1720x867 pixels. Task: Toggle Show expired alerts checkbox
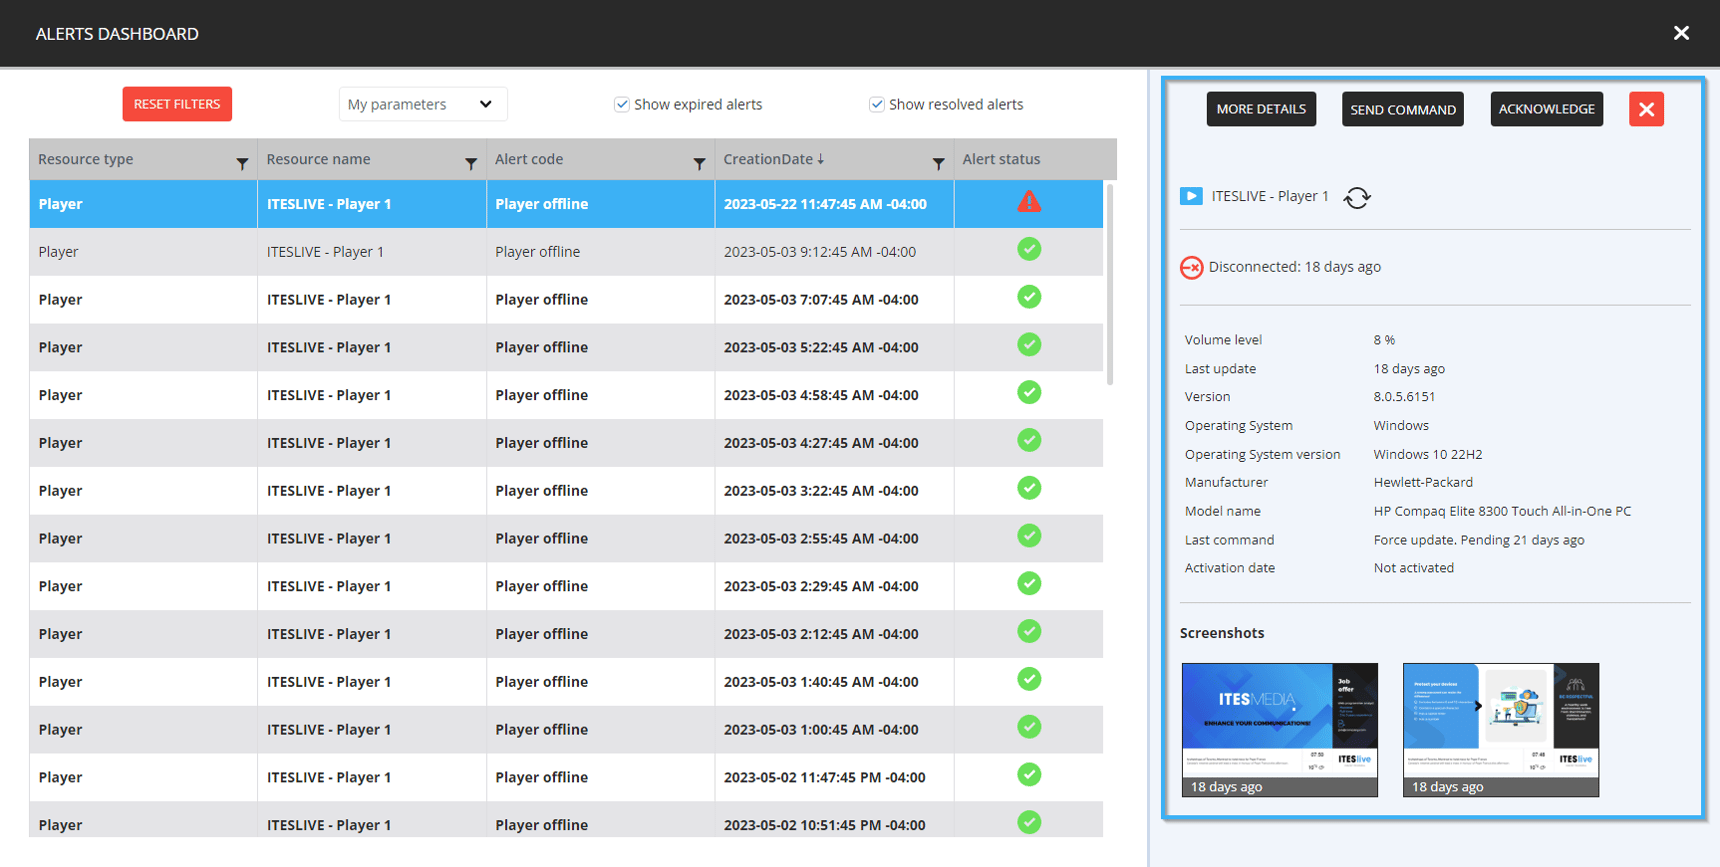(622, 104)
